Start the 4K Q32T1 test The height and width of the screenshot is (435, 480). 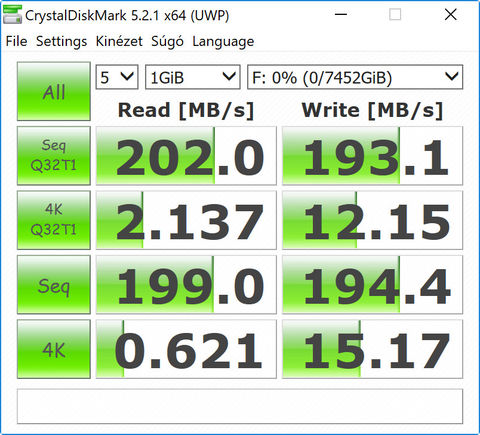pos(54,220)
